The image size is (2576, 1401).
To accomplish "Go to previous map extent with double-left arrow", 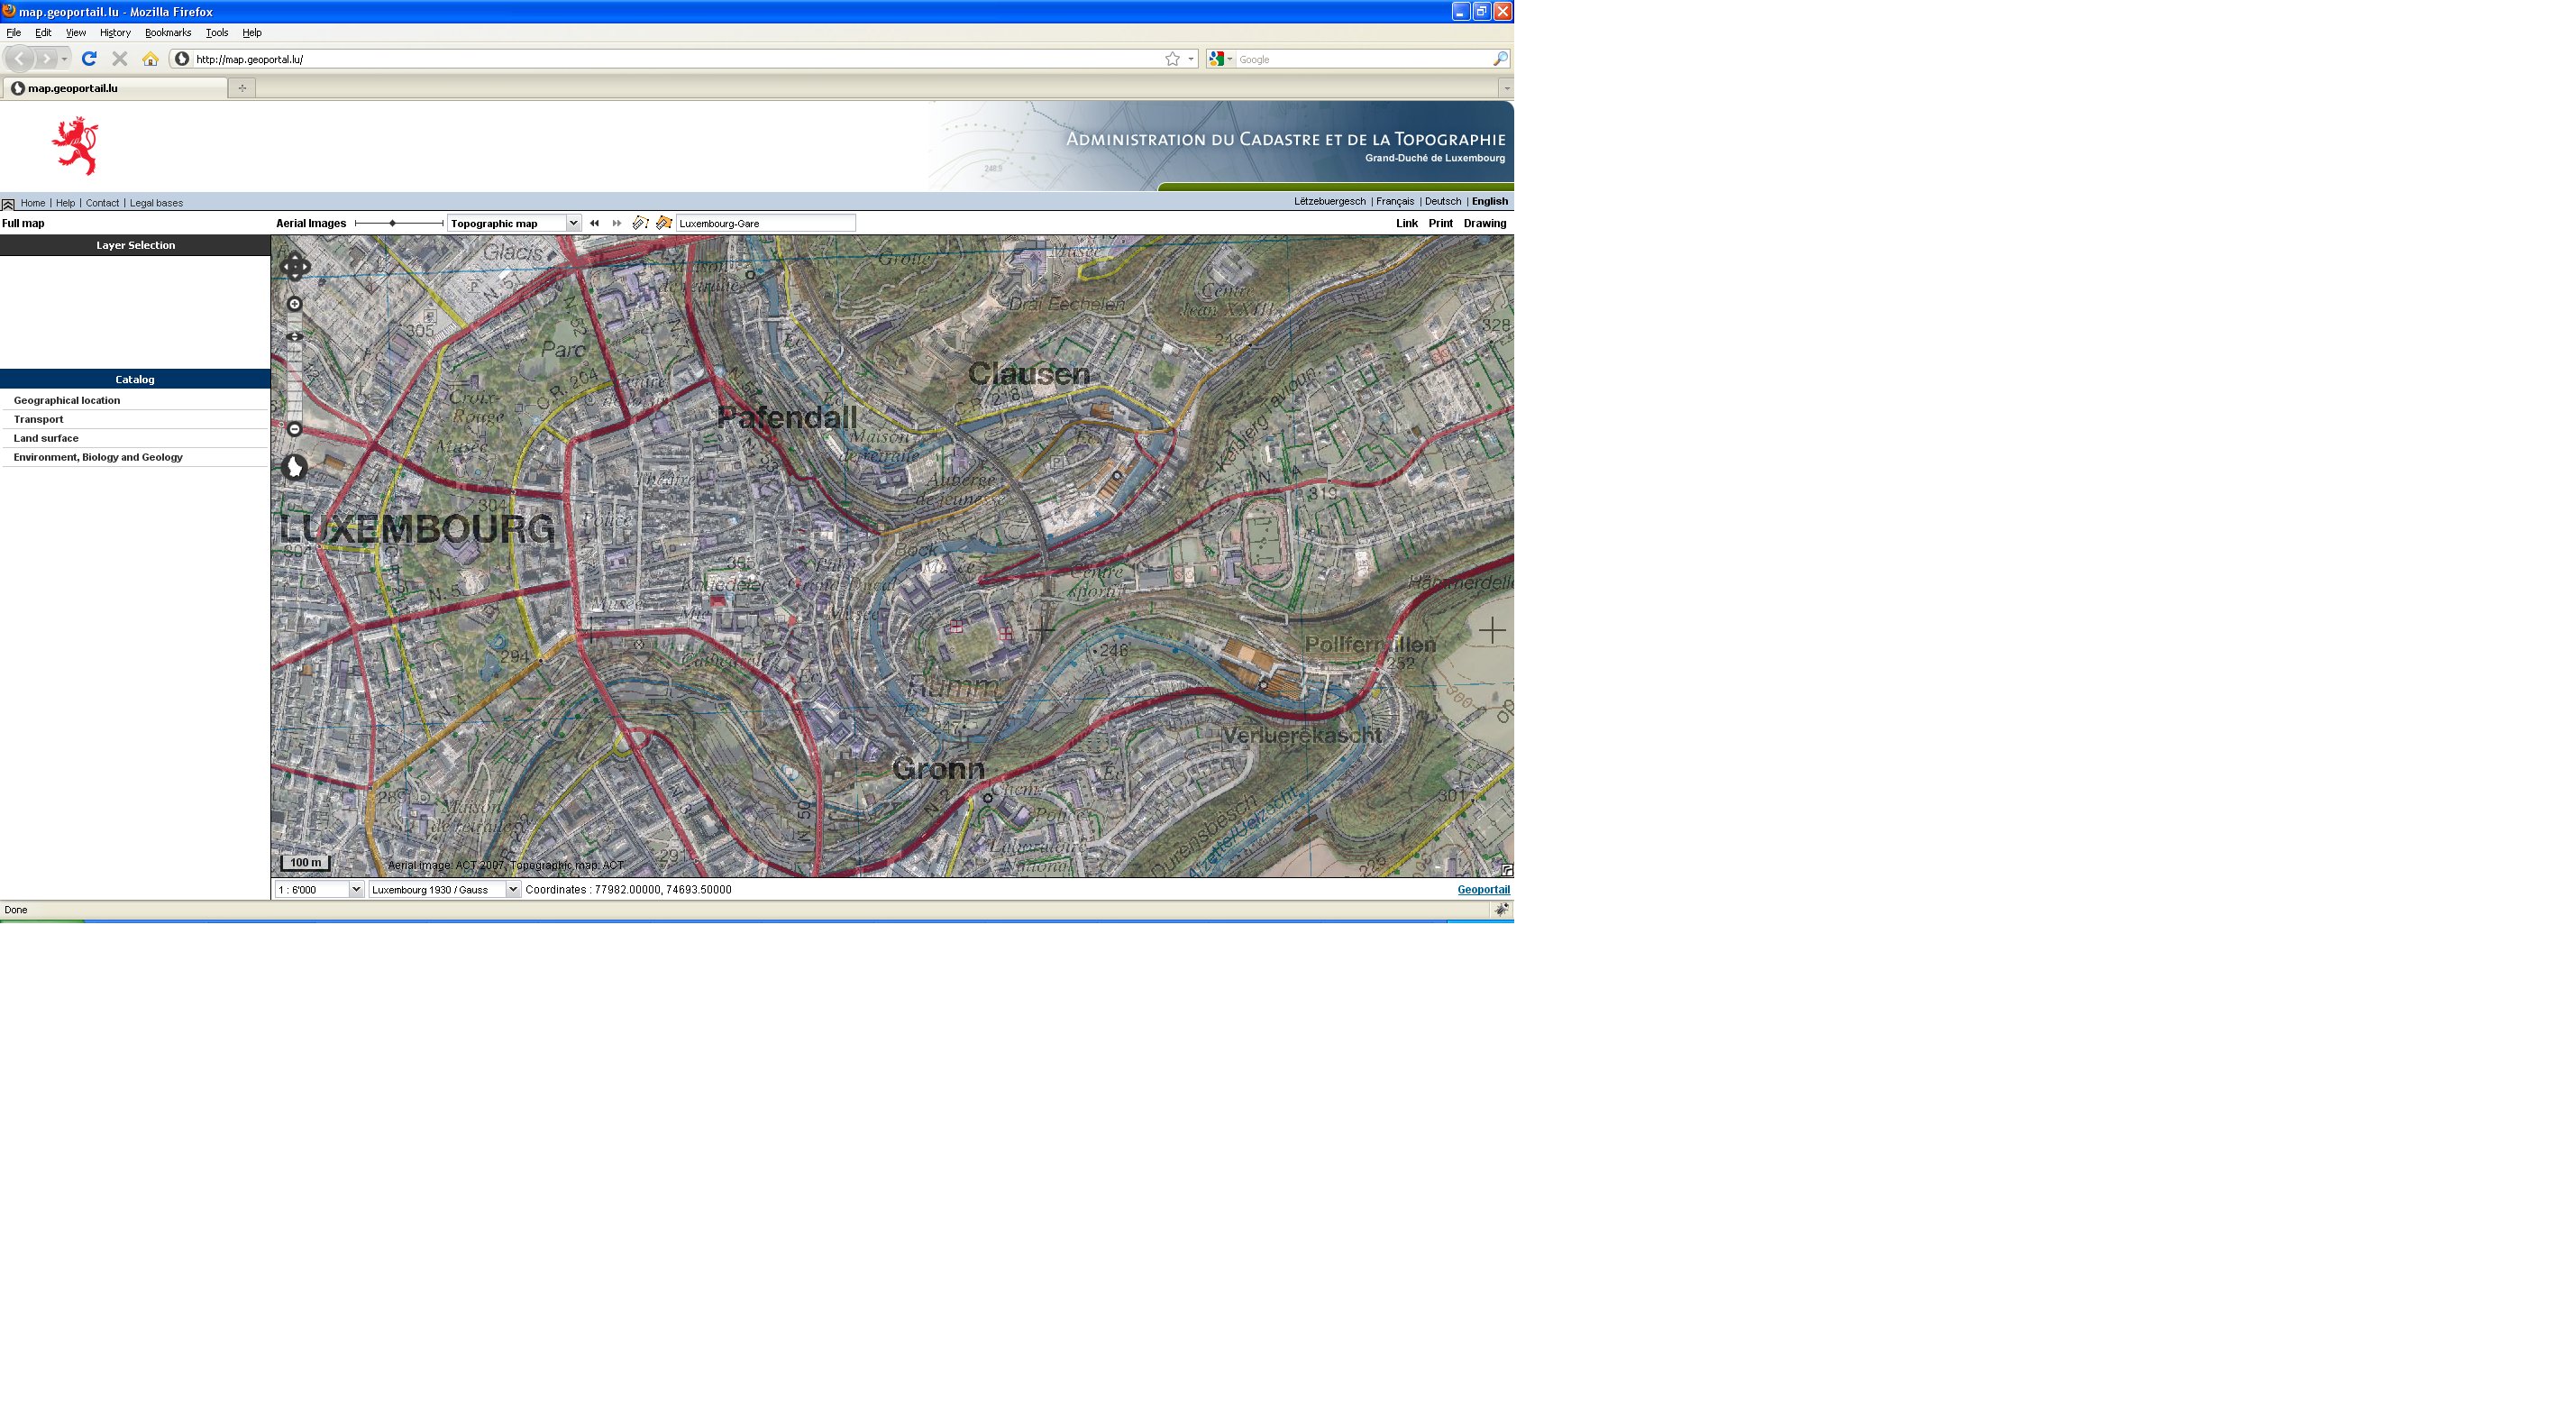I will point(595,224).
